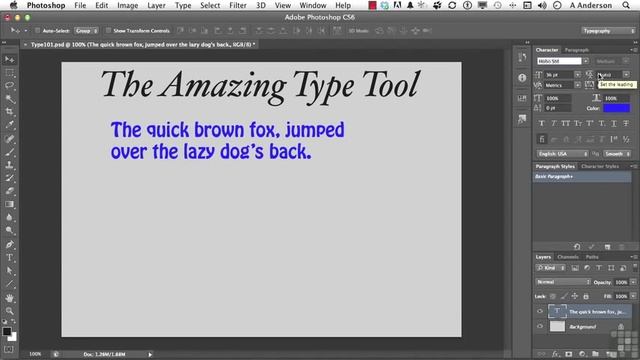The width and height of the screenshot is (640, 360).
Task: Select the Pen tool
Action: pyautogui.click(x=9, y=244)
